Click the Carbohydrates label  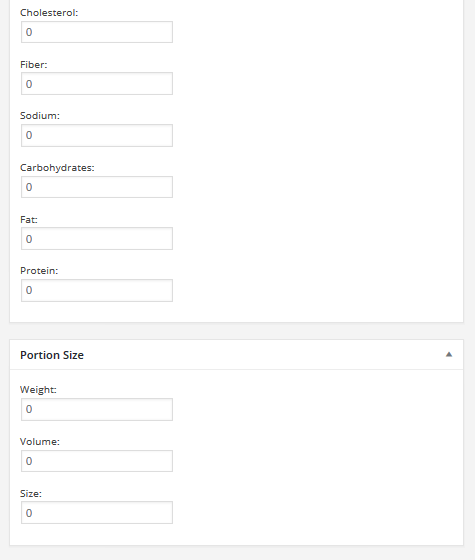coord(57,168)
